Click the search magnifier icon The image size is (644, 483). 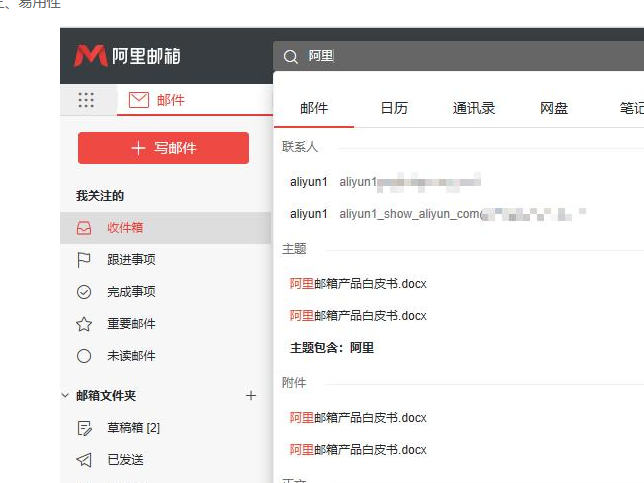point(291,57)
